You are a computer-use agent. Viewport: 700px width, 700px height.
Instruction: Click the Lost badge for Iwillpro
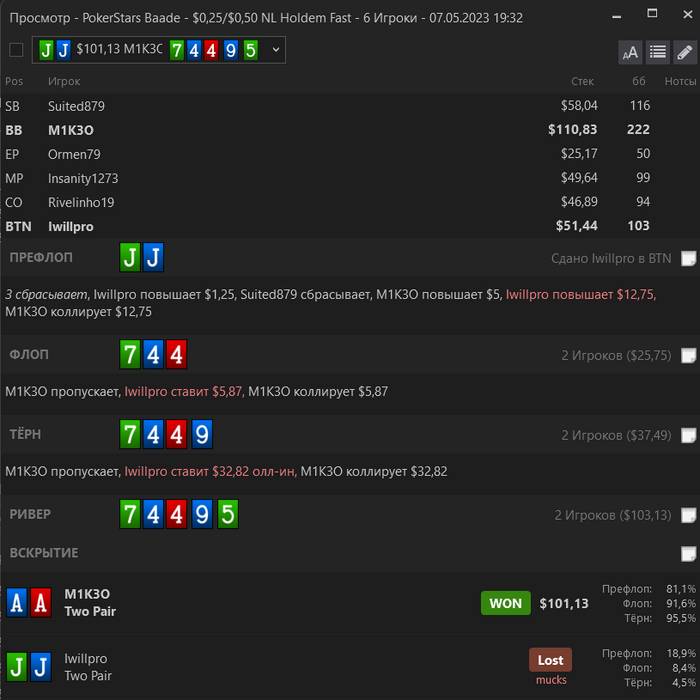click(550, 660)
